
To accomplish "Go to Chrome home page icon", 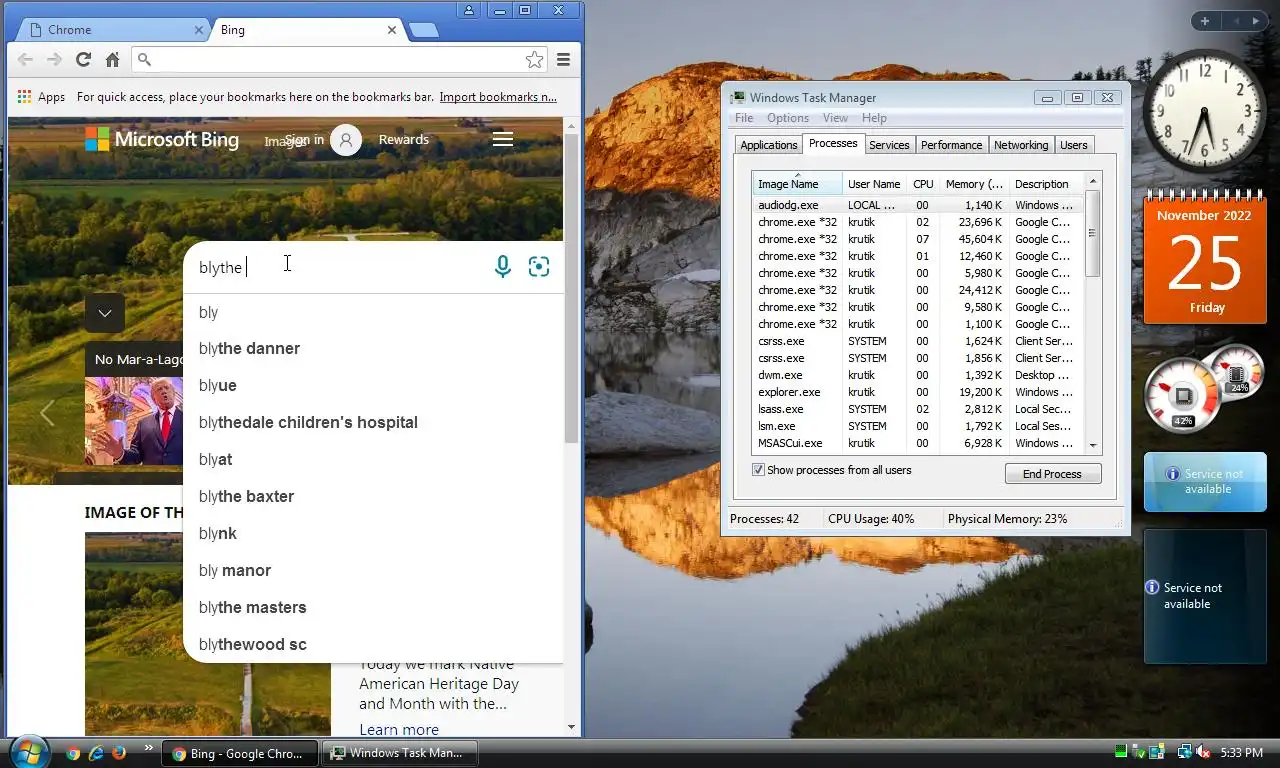I will tap(112, 60).
